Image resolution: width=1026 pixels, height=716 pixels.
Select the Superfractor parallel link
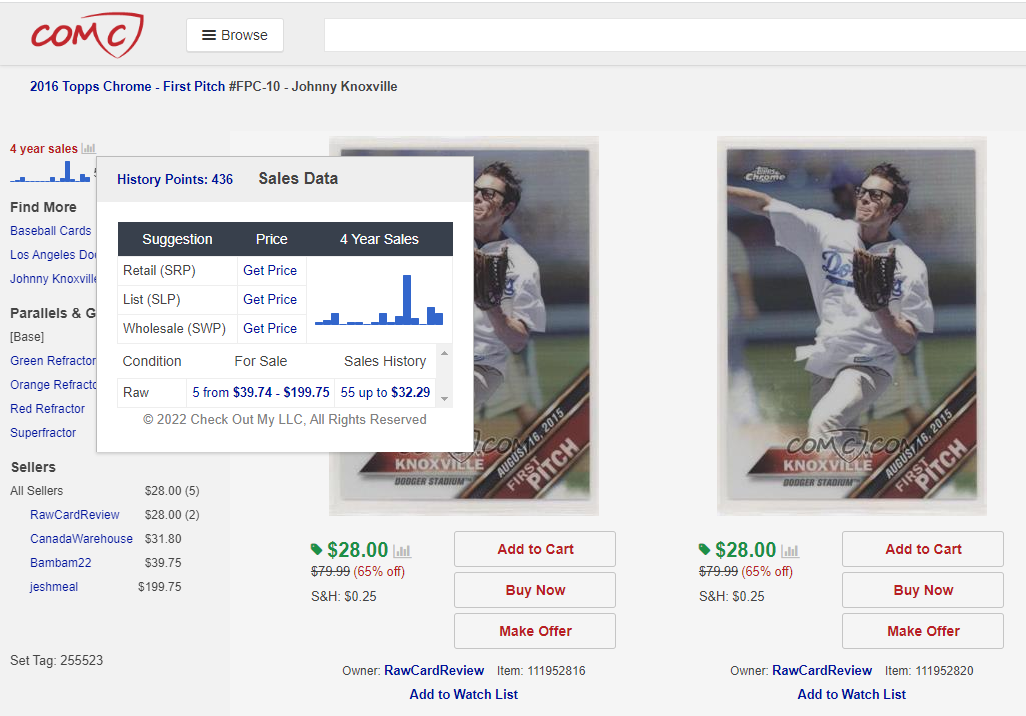click(x=43, y=433)
